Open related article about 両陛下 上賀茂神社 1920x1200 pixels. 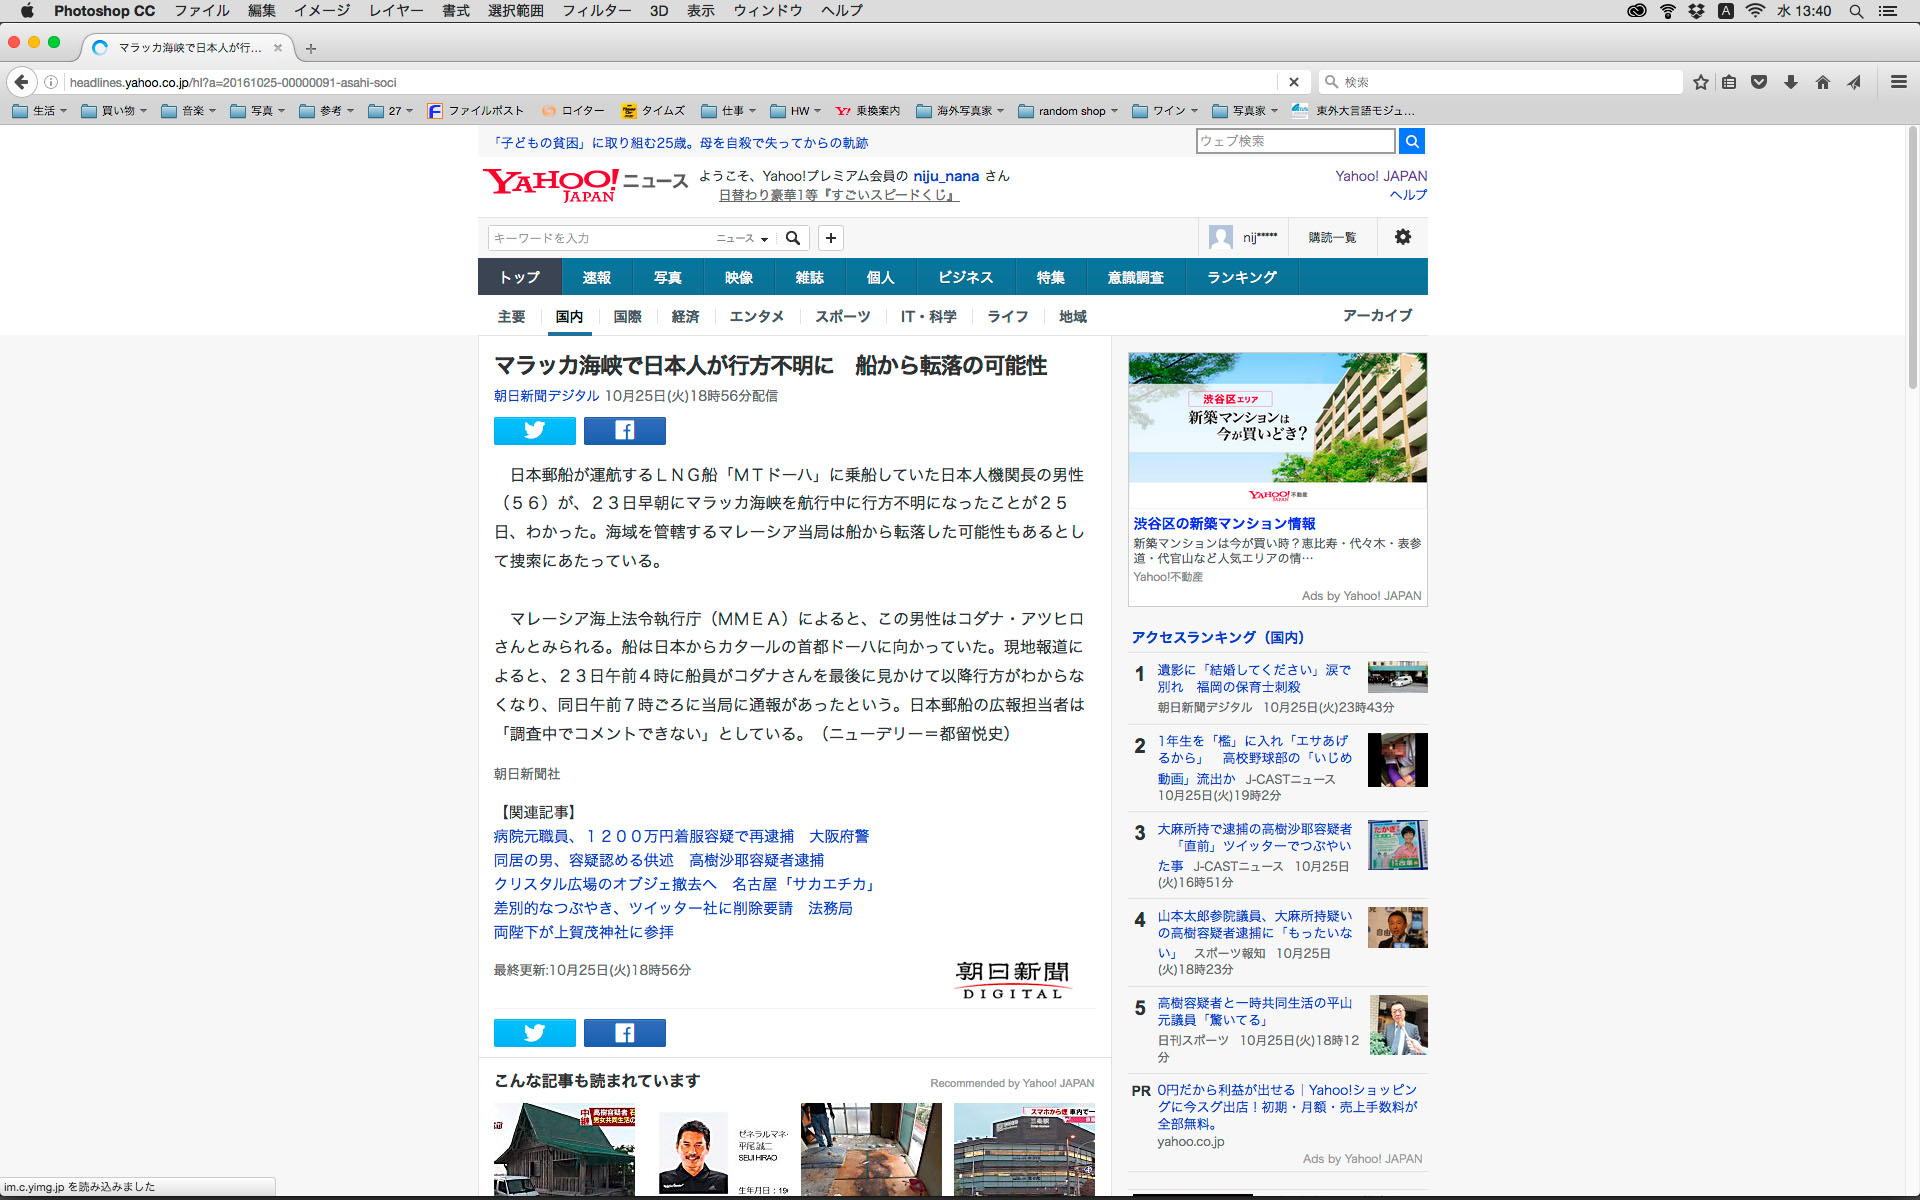pos(583,932)
